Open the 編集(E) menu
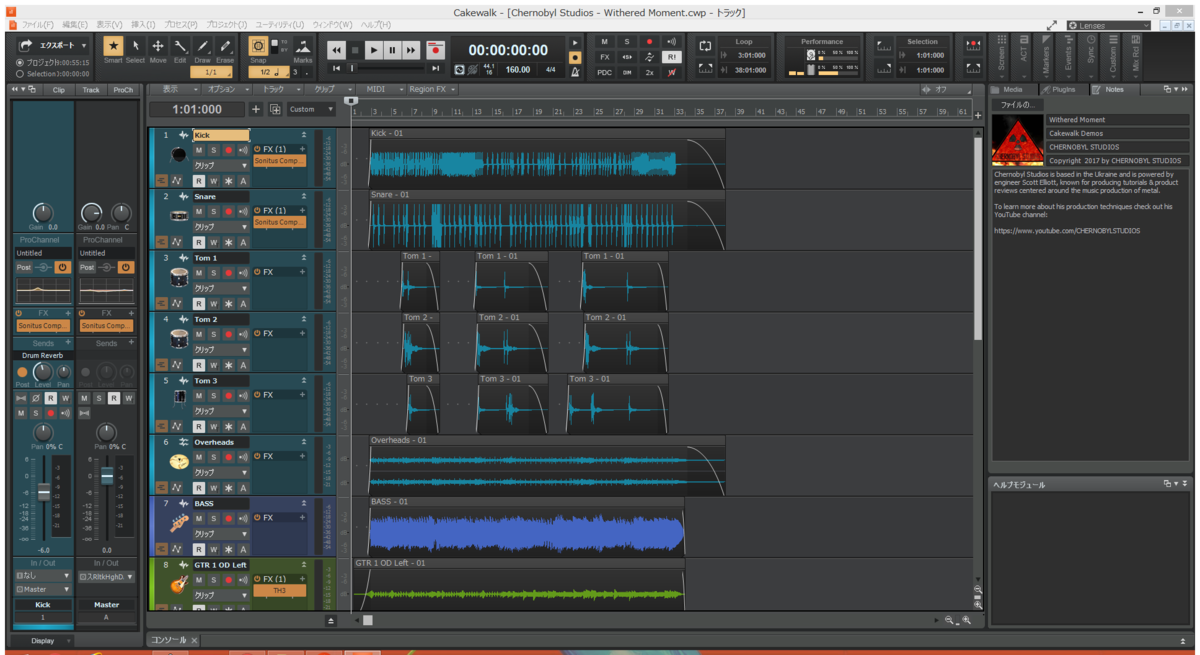Screen dimensions: 1200x655 click(75, 24)
